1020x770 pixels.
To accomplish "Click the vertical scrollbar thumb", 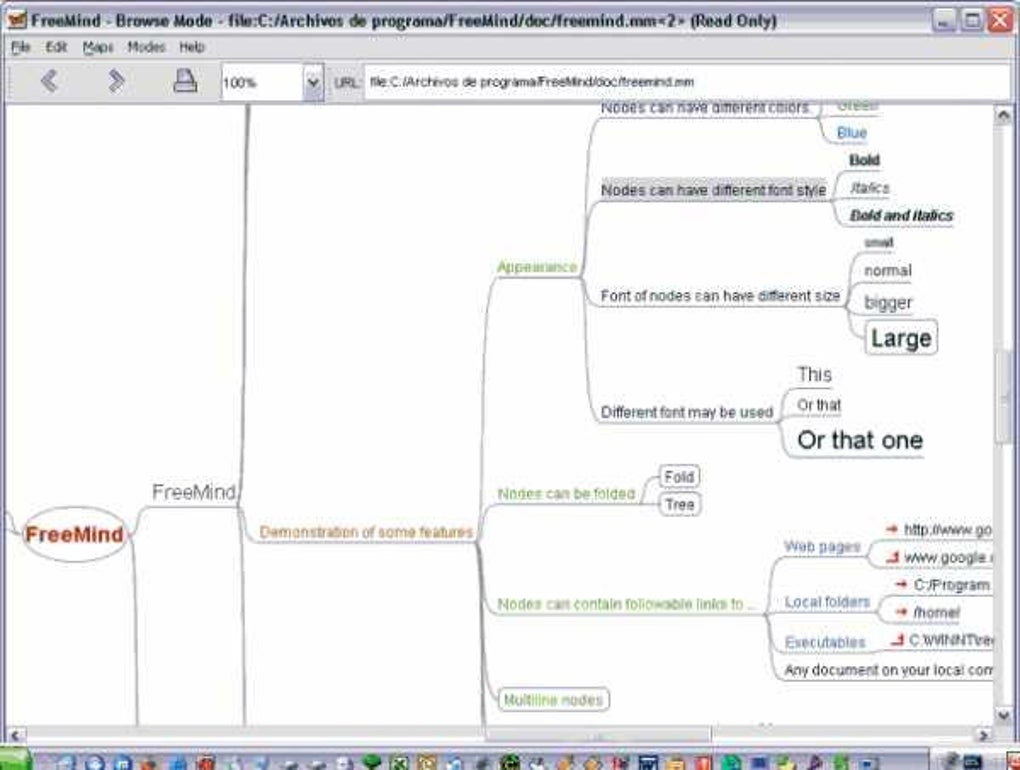I will (x=1003, y=397).
